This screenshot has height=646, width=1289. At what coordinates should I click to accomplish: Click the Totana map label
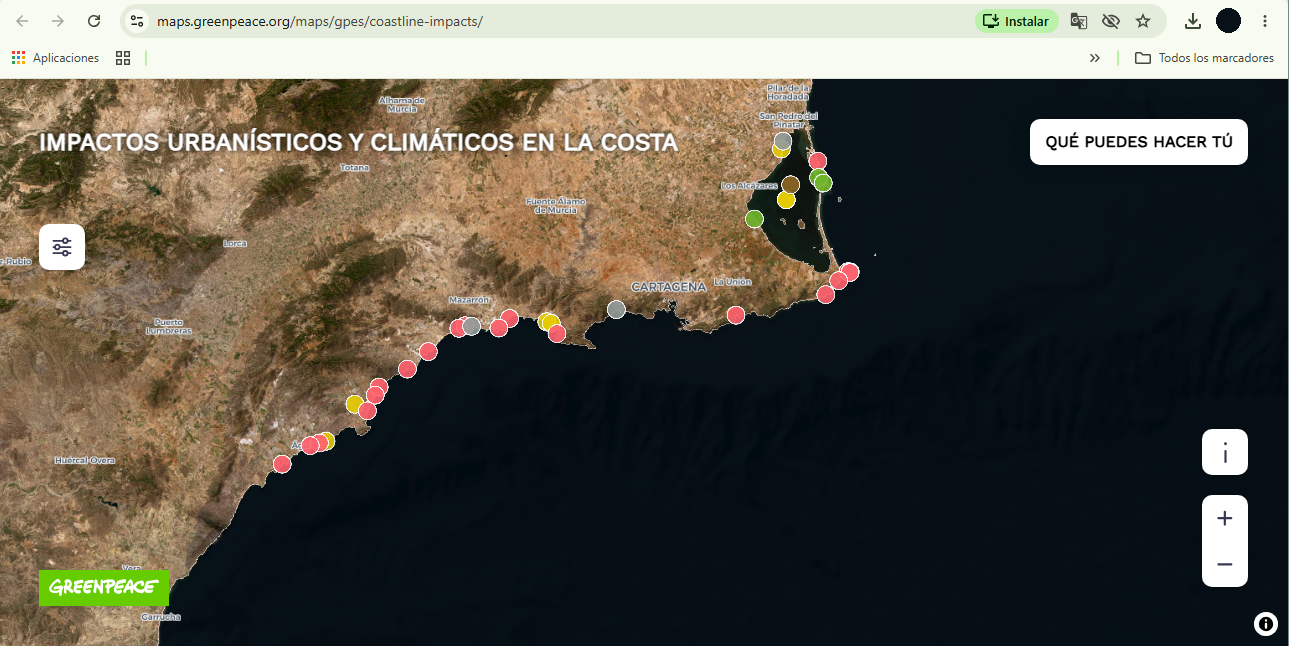point(354,168)
